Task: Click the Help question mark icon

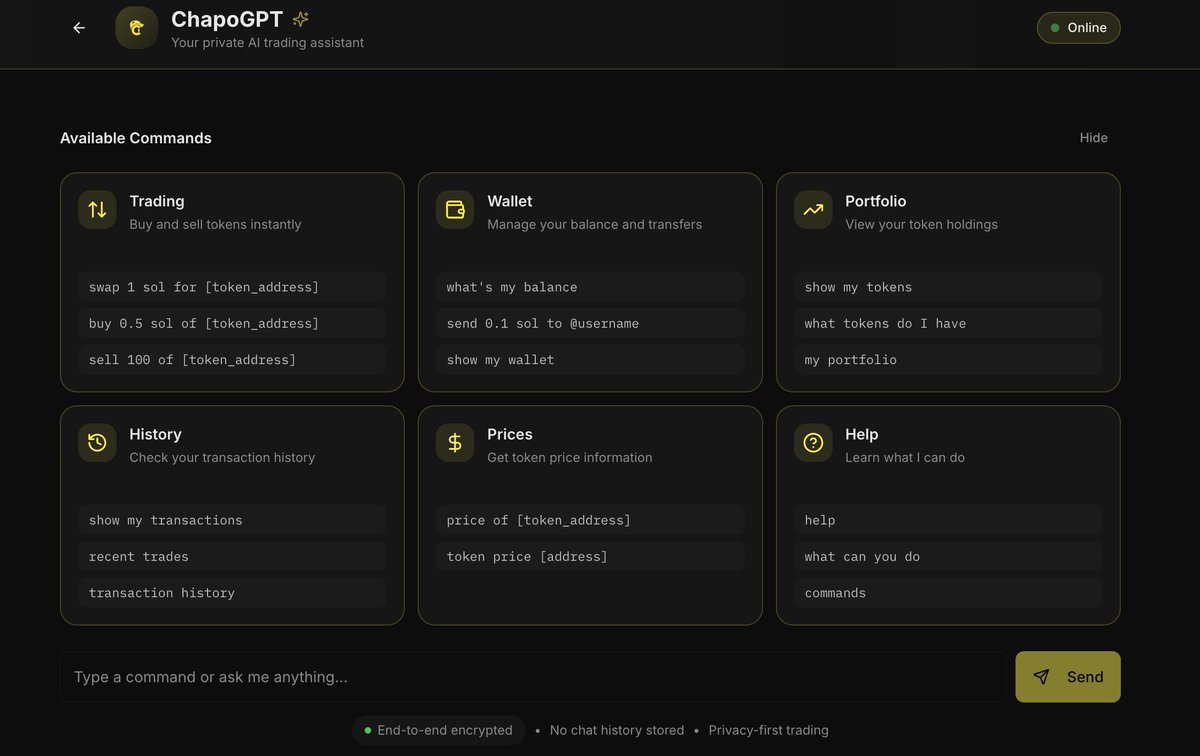Action: (813, 443)
